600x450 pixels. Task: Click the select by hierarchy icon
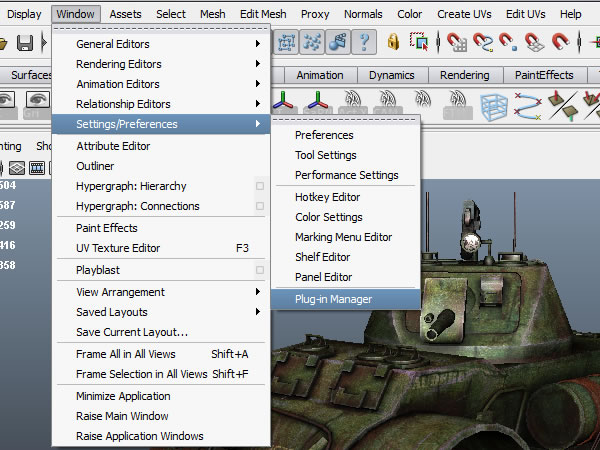[x=286, y=42]
